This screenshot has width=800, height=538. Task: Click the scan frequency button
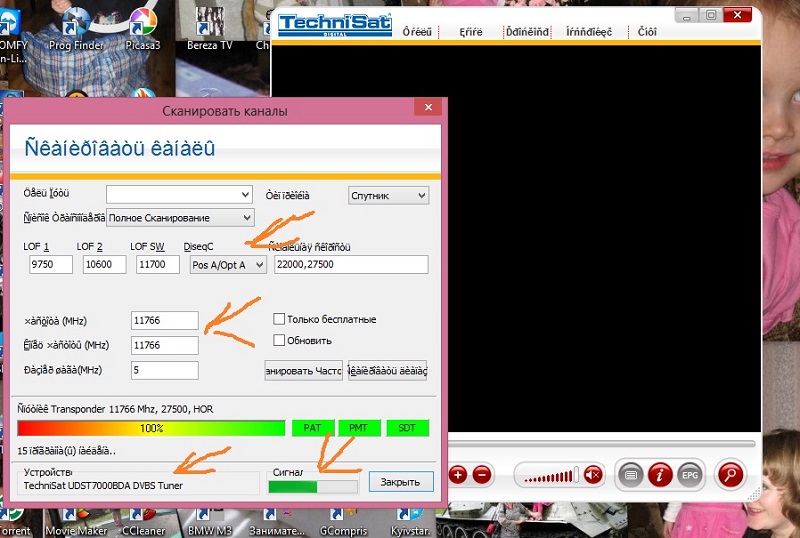tap(303, 371)
